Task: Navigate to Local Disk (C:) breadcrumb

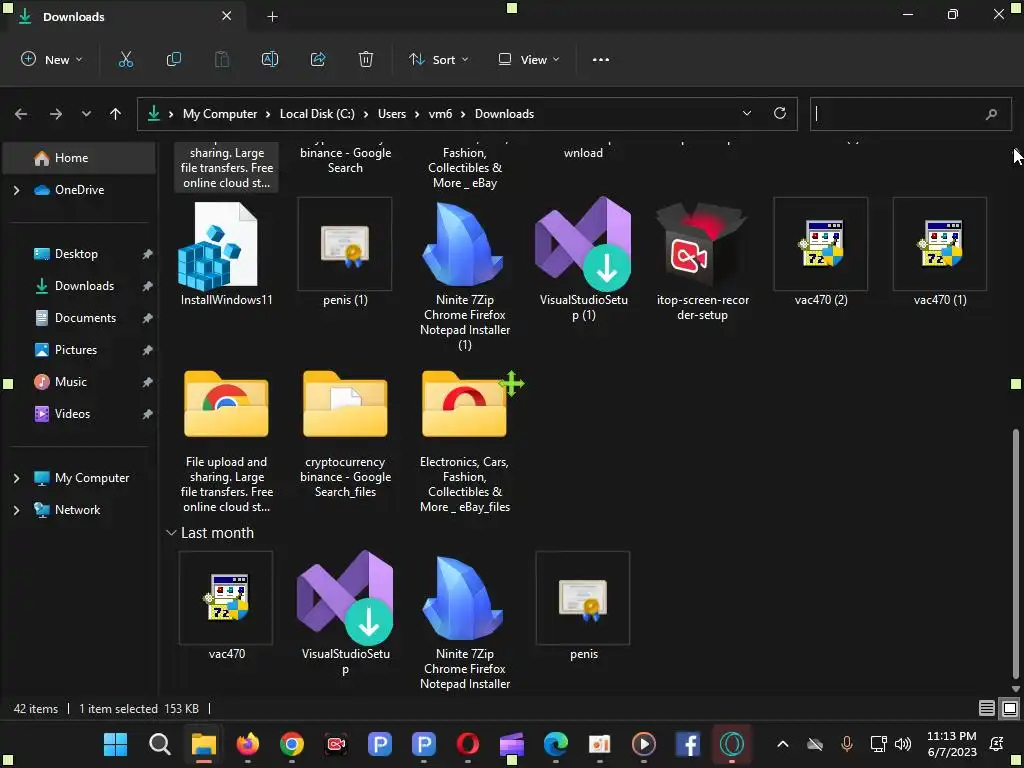Action: (x=317, y=114)
